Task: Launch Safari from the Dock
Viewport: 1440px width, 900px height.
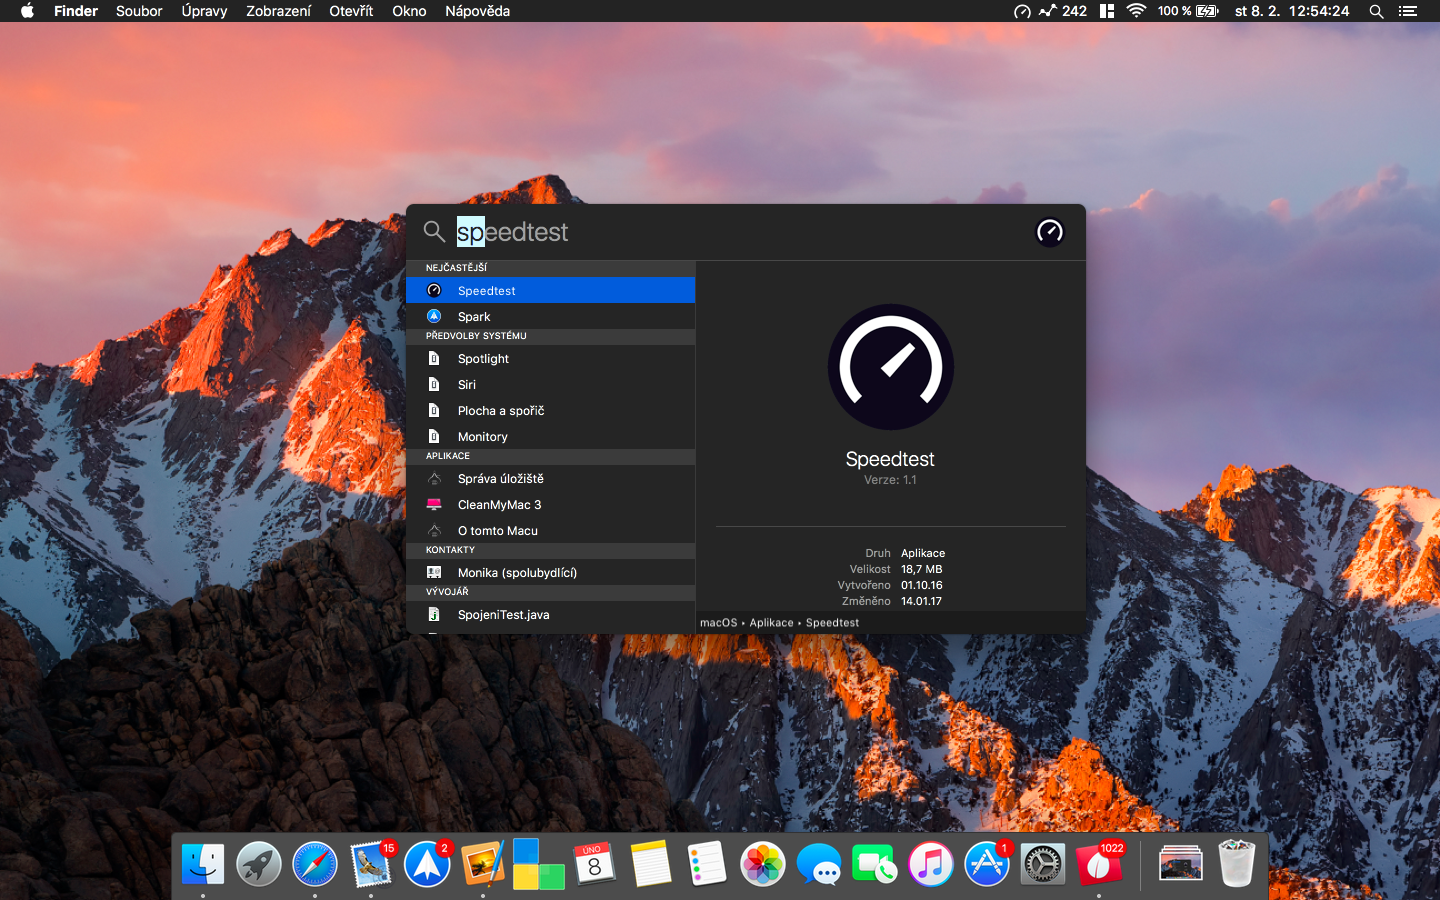Action: tap(315, 864)
